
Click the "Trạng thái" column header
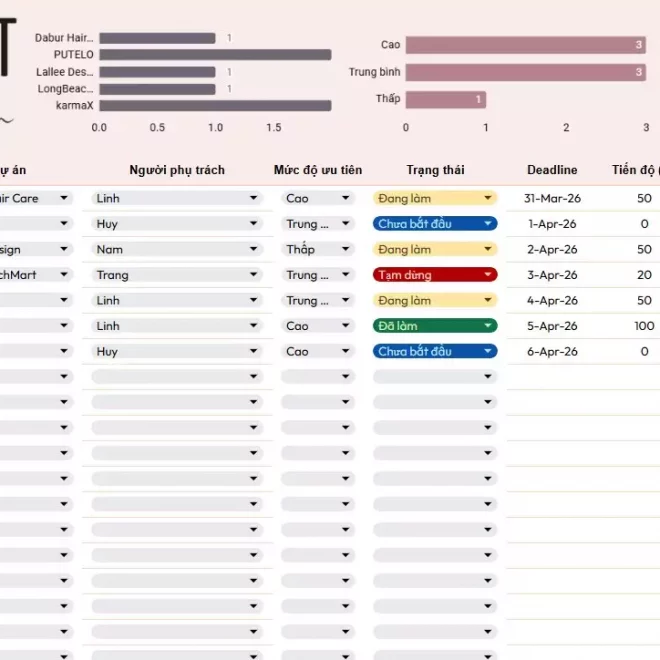coord(435,170)
